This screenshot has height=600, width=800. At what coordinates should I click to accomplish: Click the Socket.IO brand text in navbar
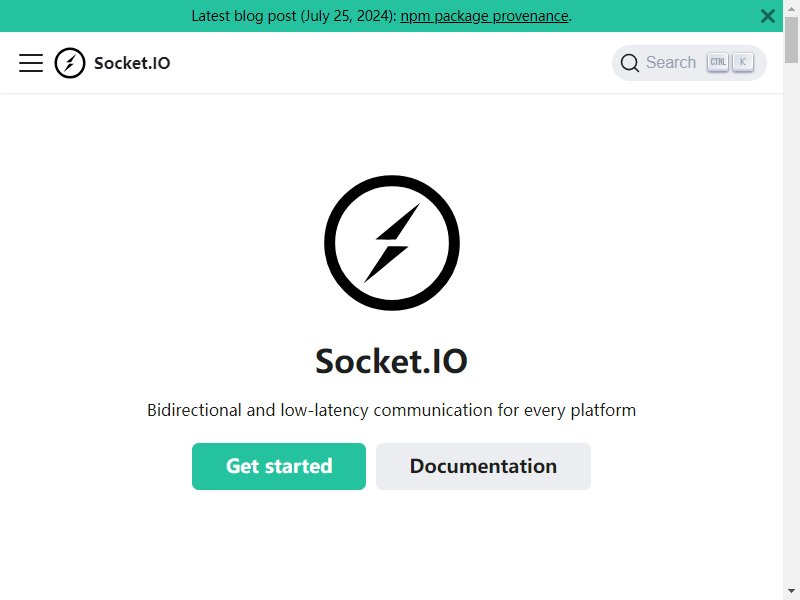click(132, 63)
